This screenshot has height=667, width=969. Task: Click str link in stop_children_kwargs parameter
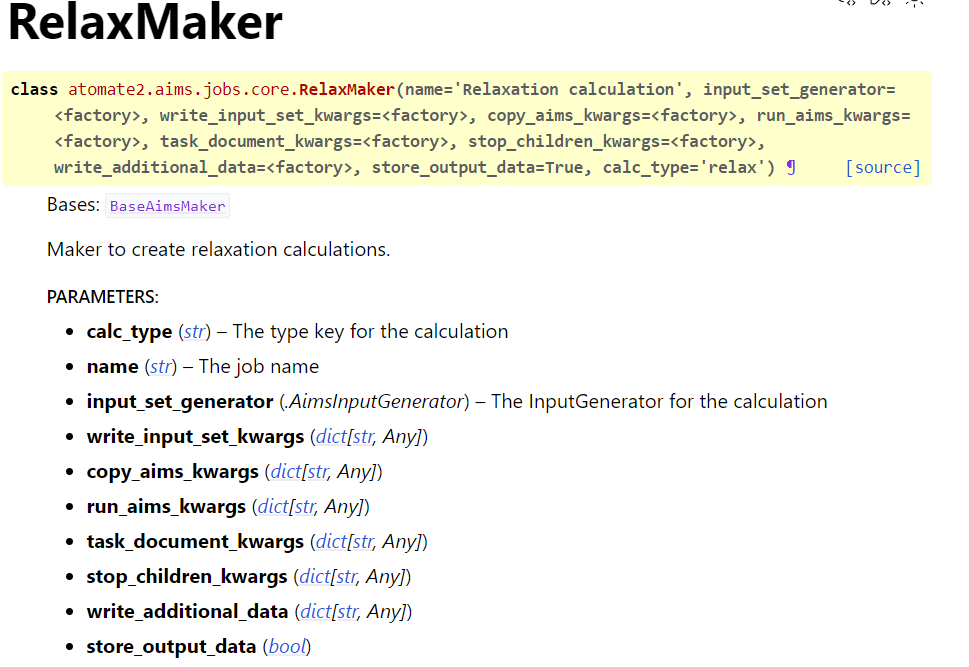pos(347,576)
